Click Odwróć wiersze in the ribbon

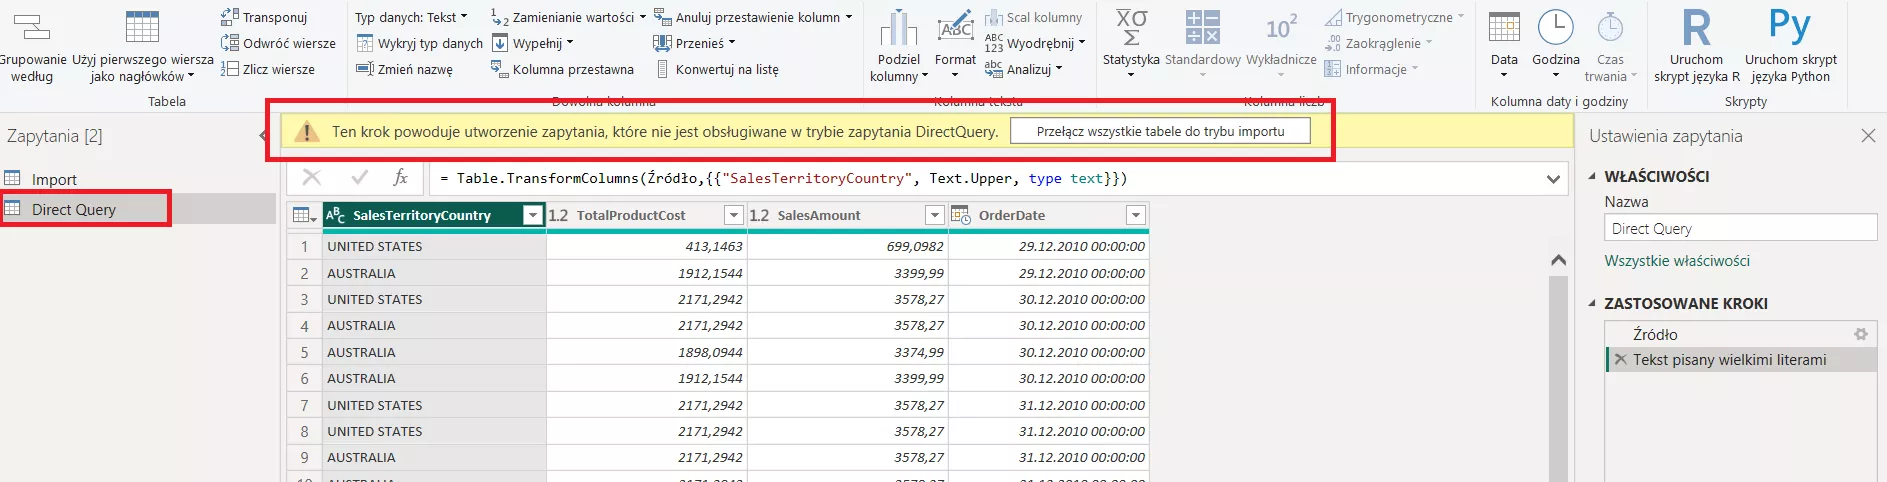click(x=278, y=43)
